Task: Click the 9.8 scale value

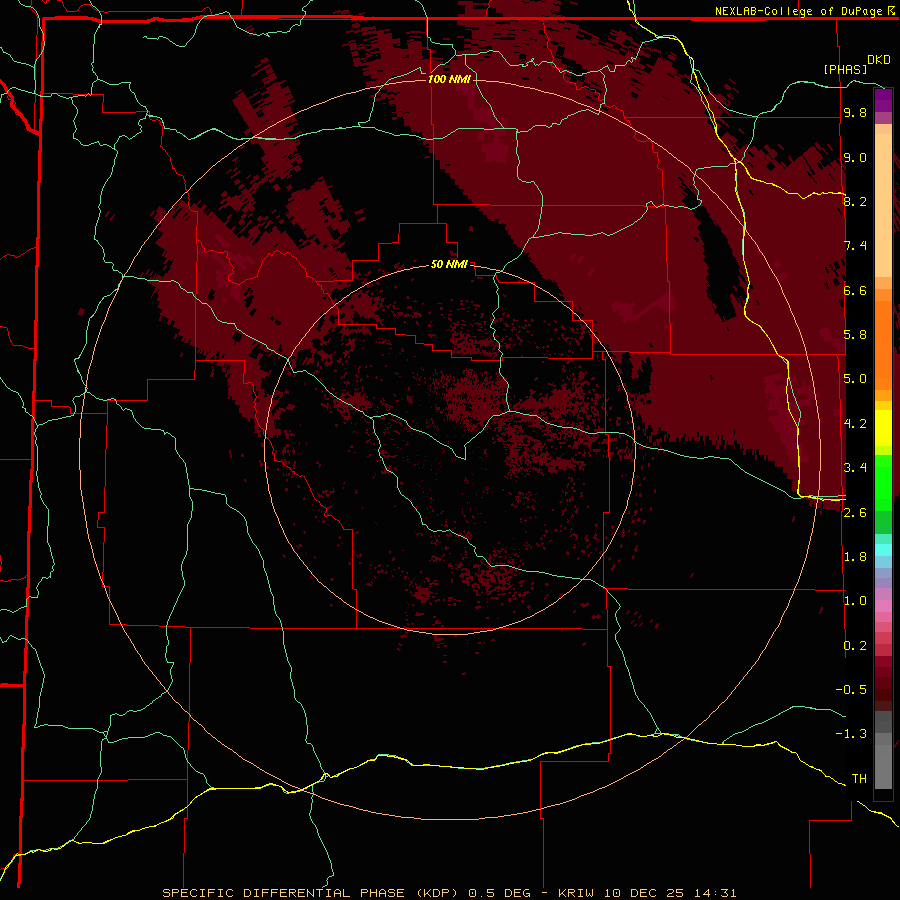Action: 855,112
